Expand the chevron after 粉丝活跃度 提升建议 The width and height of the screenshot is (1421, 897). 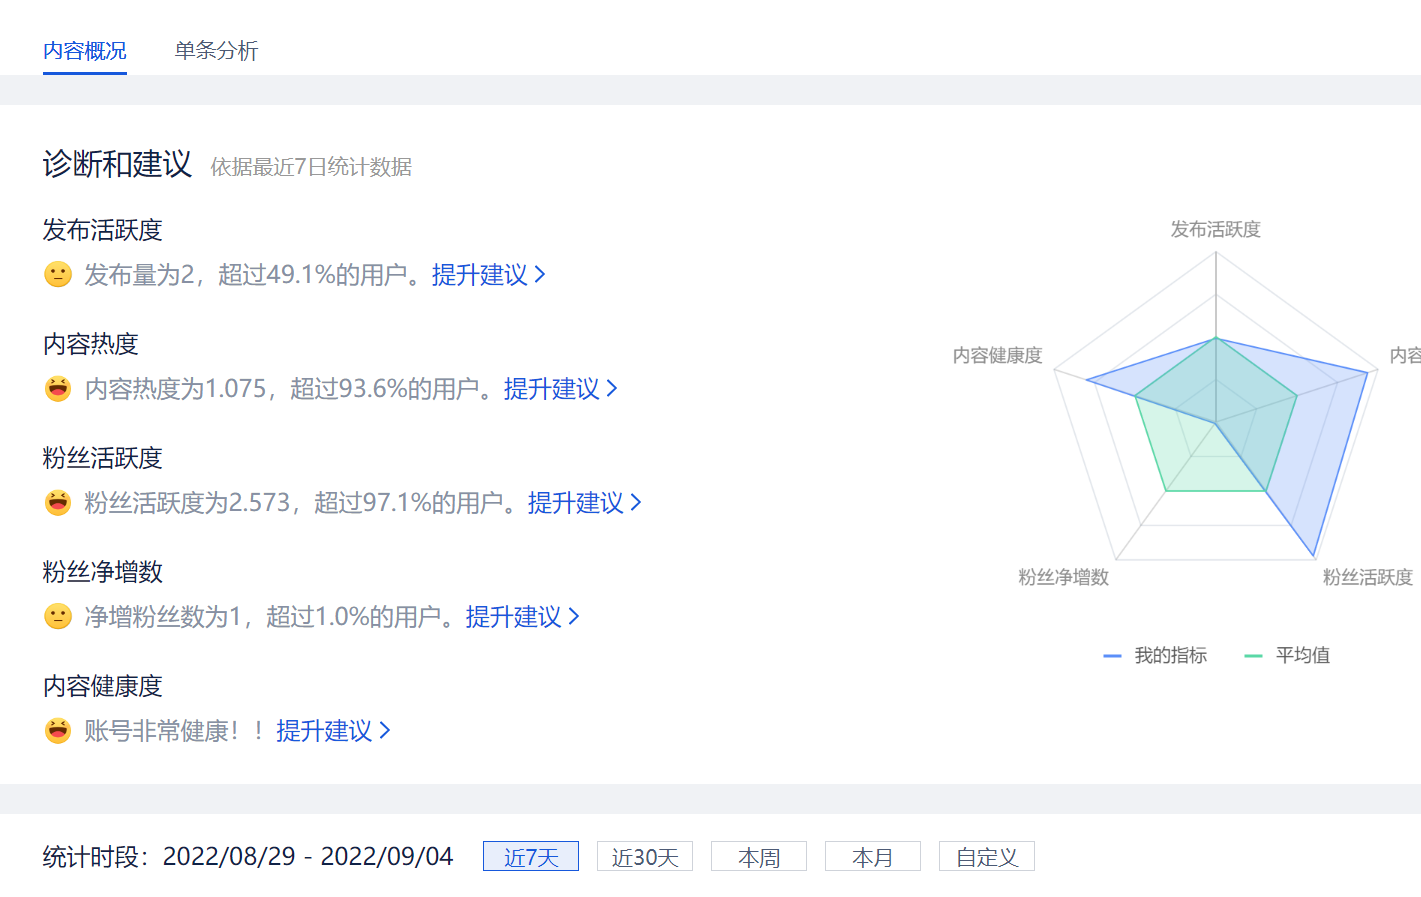[x=636, y=502]
